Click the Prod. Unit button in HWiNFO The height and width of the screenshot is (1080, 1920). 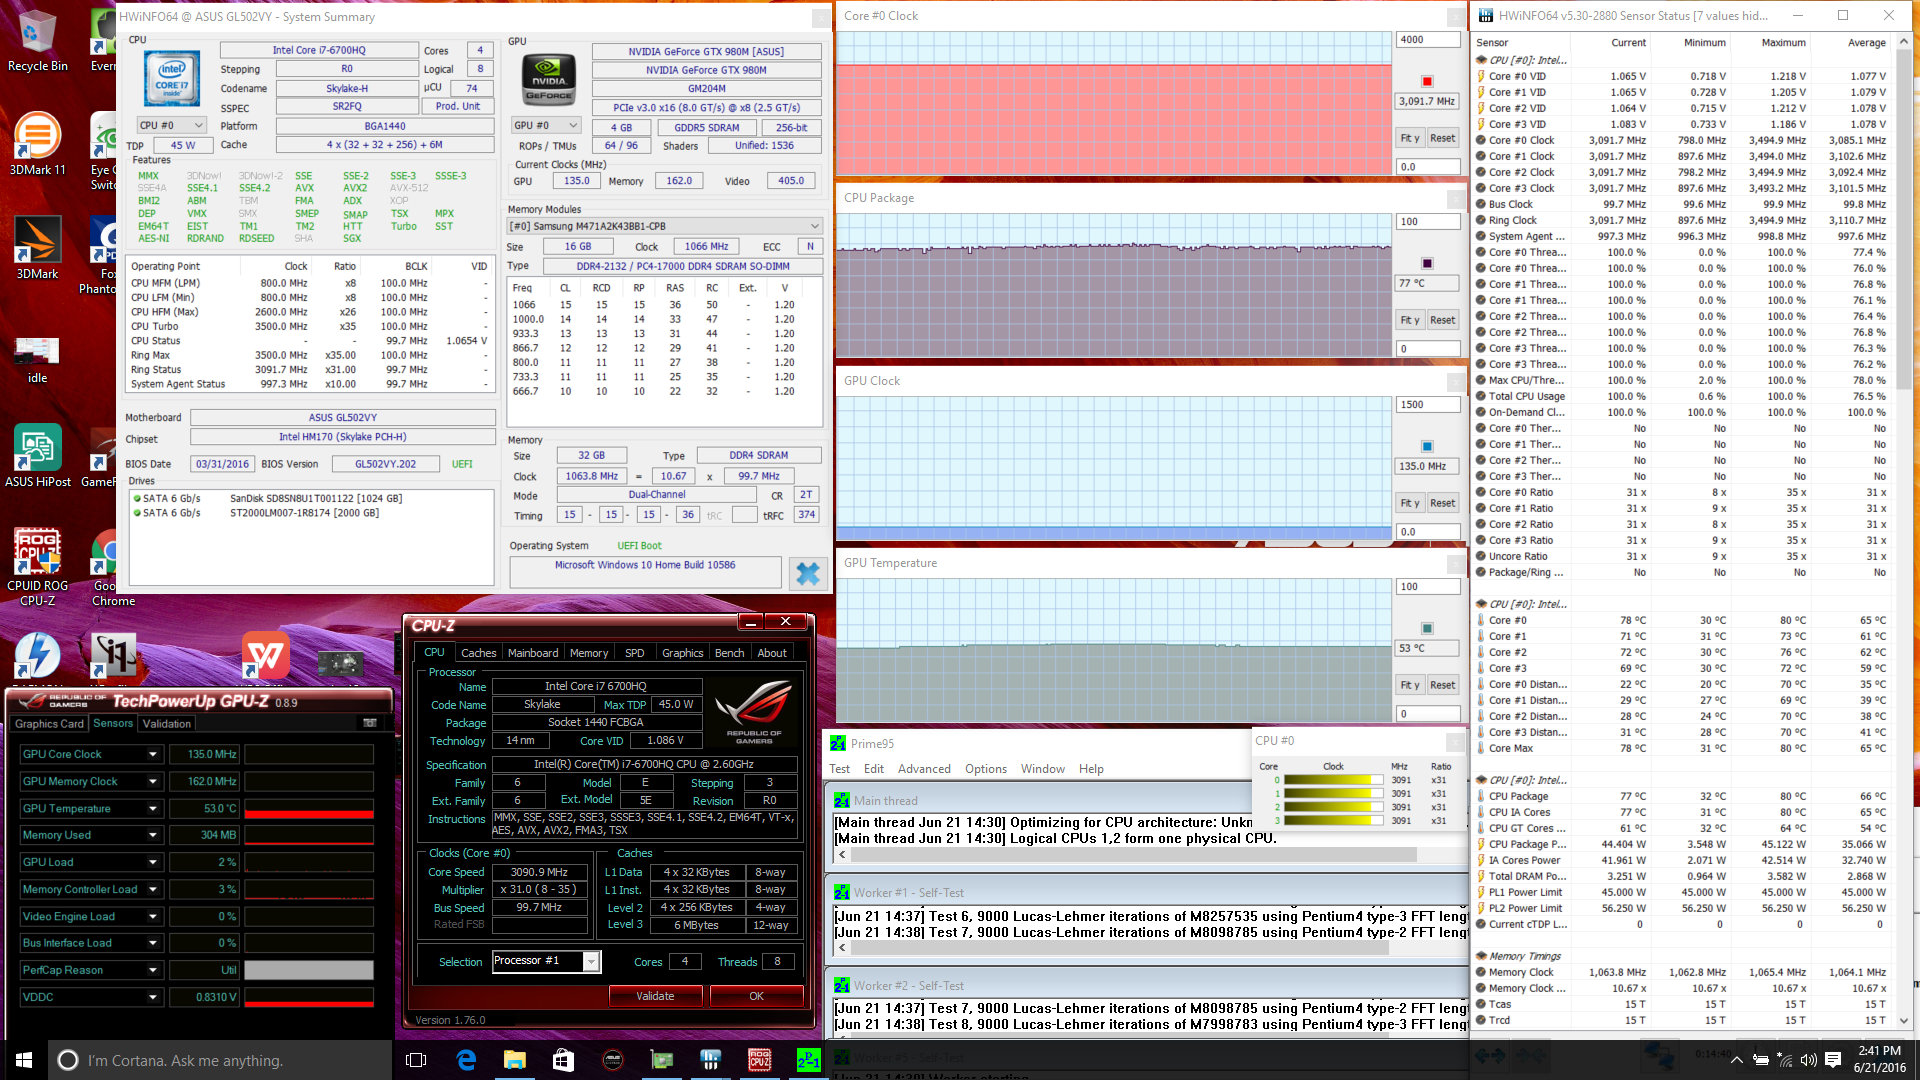pyautogui.click(x=458, y=106)
